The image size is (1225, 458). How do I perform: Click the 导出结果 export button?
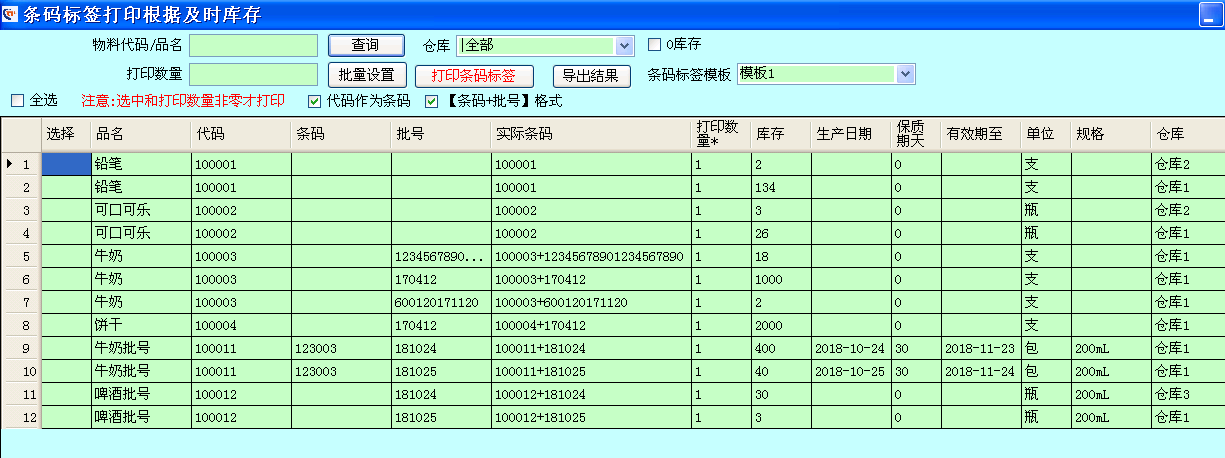coord(591,75)
